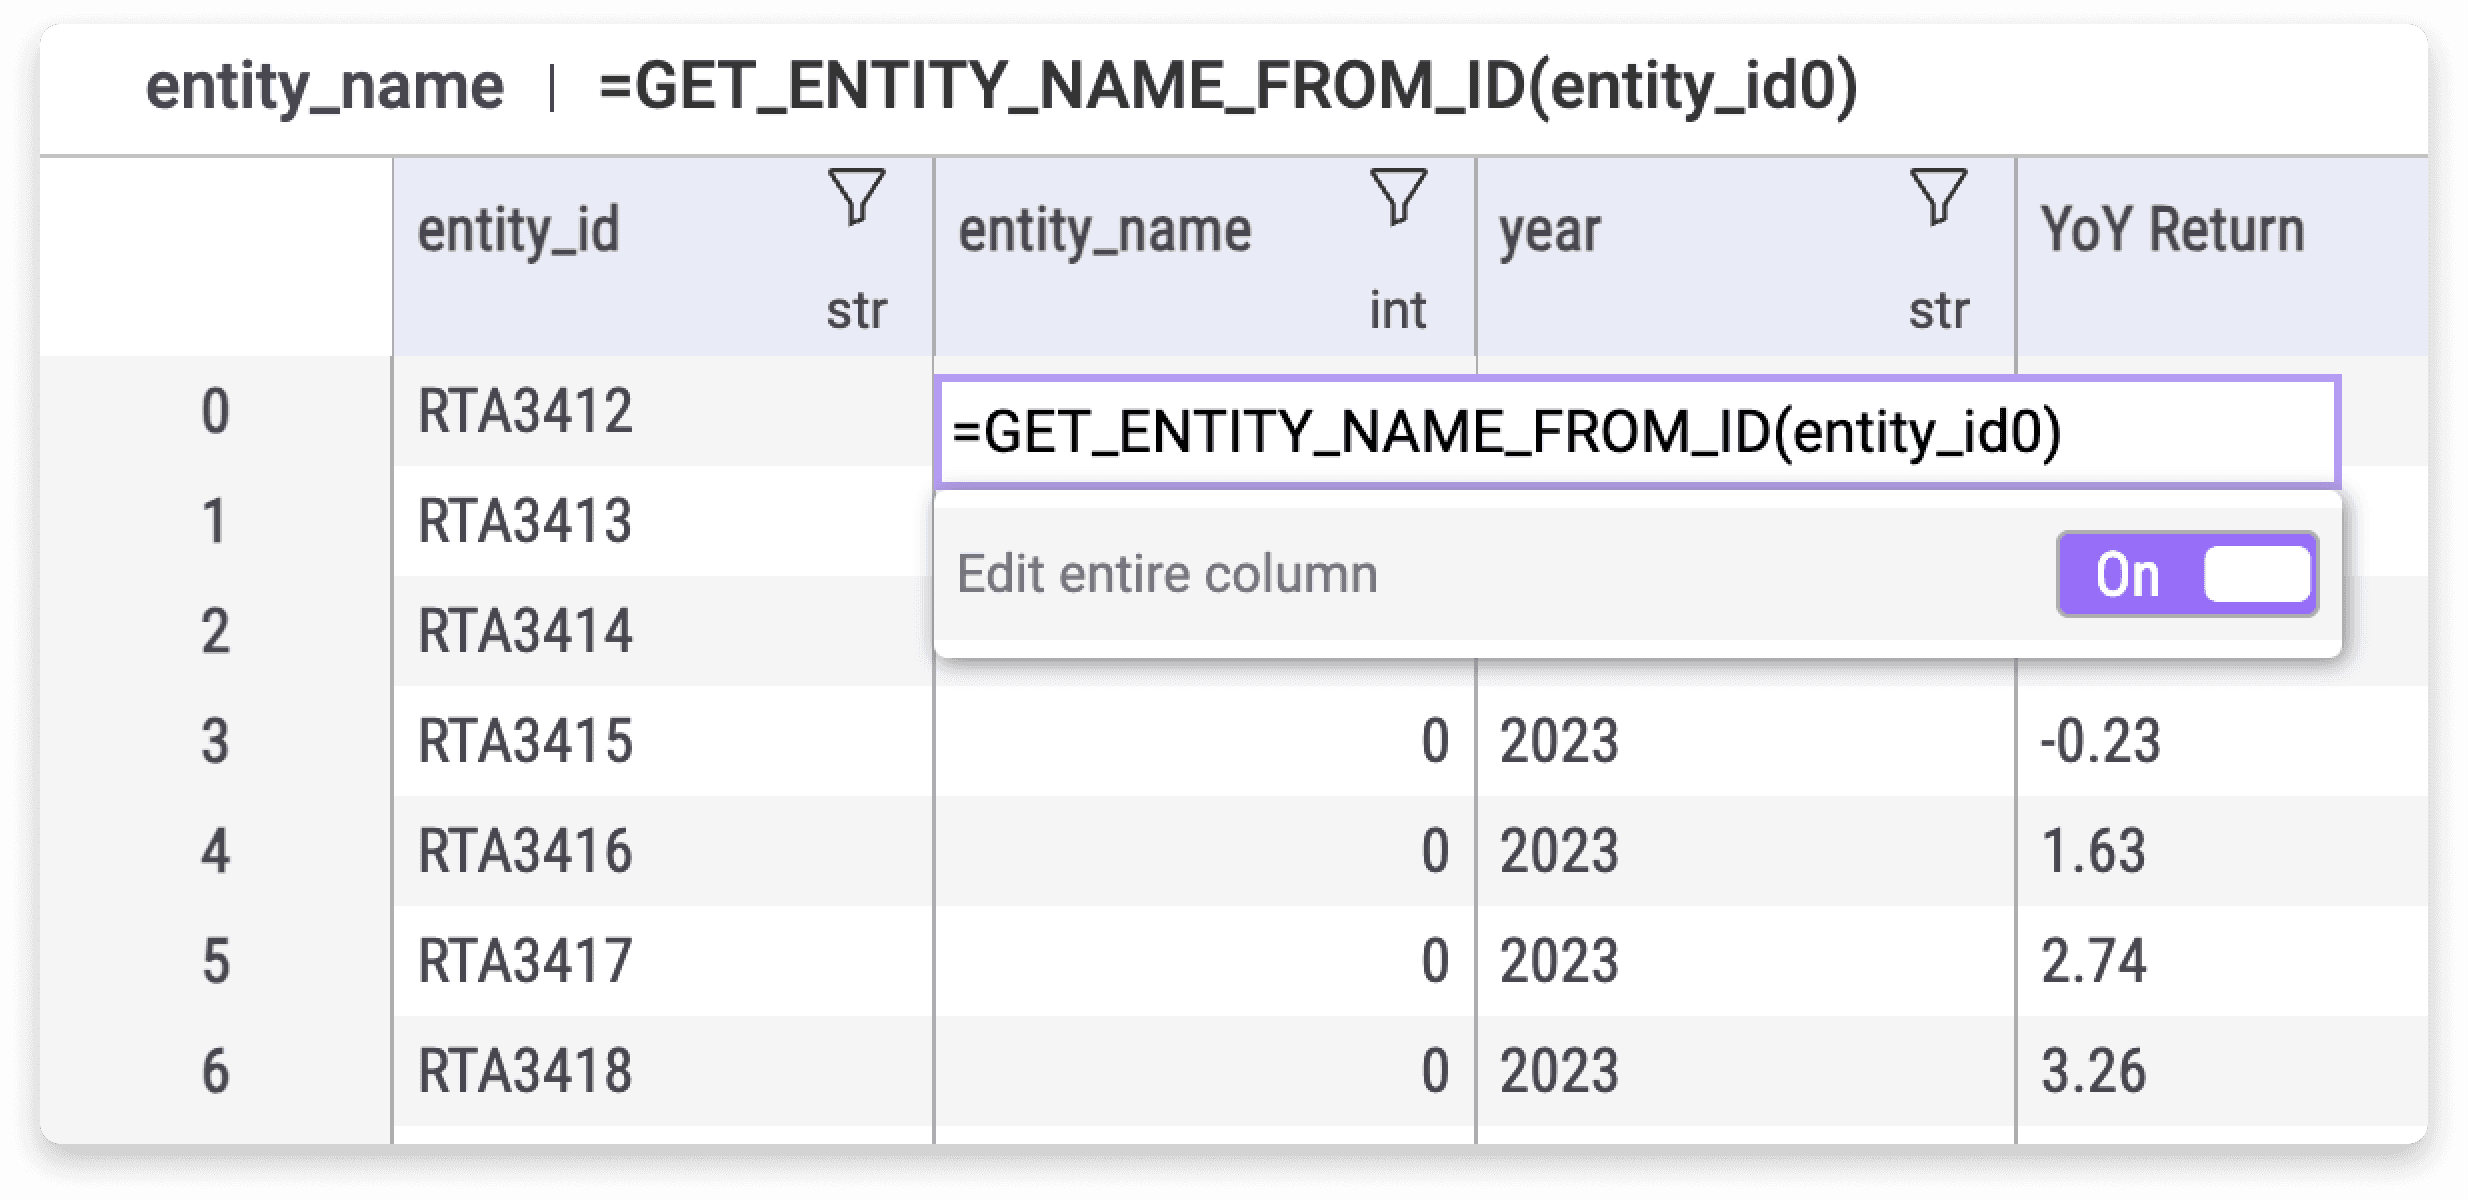Select the year 2023 in row 3
2468x1200 pixels.
pos(1561,740)
